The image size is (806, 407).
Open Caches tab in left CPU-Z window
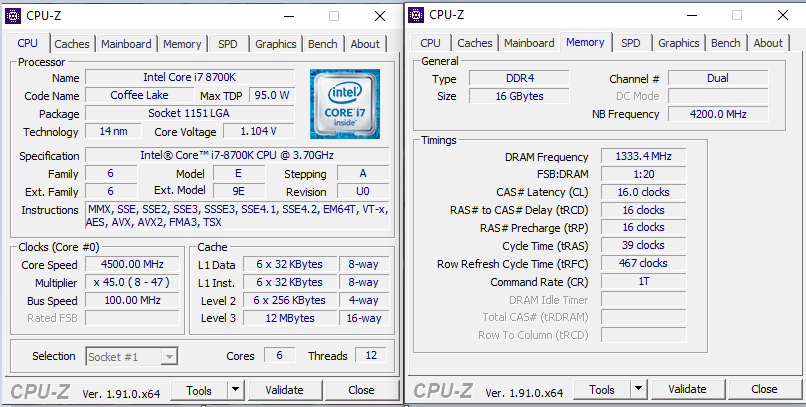(72, 44)
